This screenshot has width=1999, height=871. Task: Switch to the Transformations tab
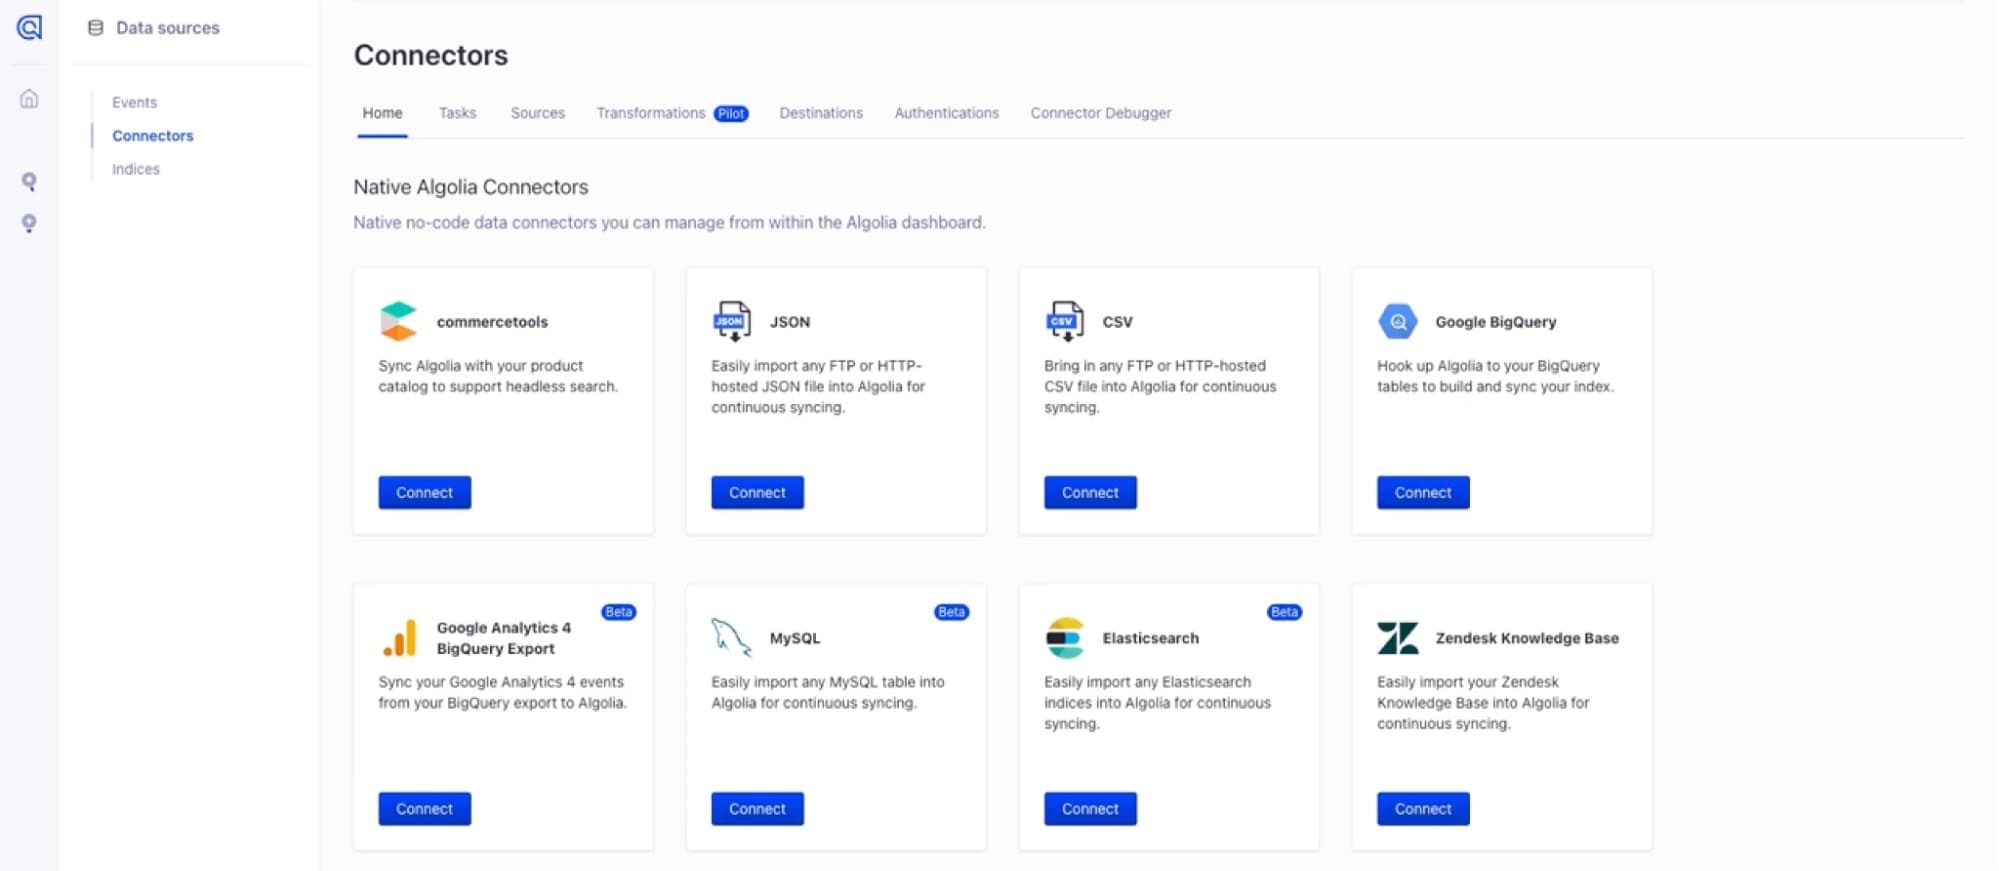click(651, 113)
